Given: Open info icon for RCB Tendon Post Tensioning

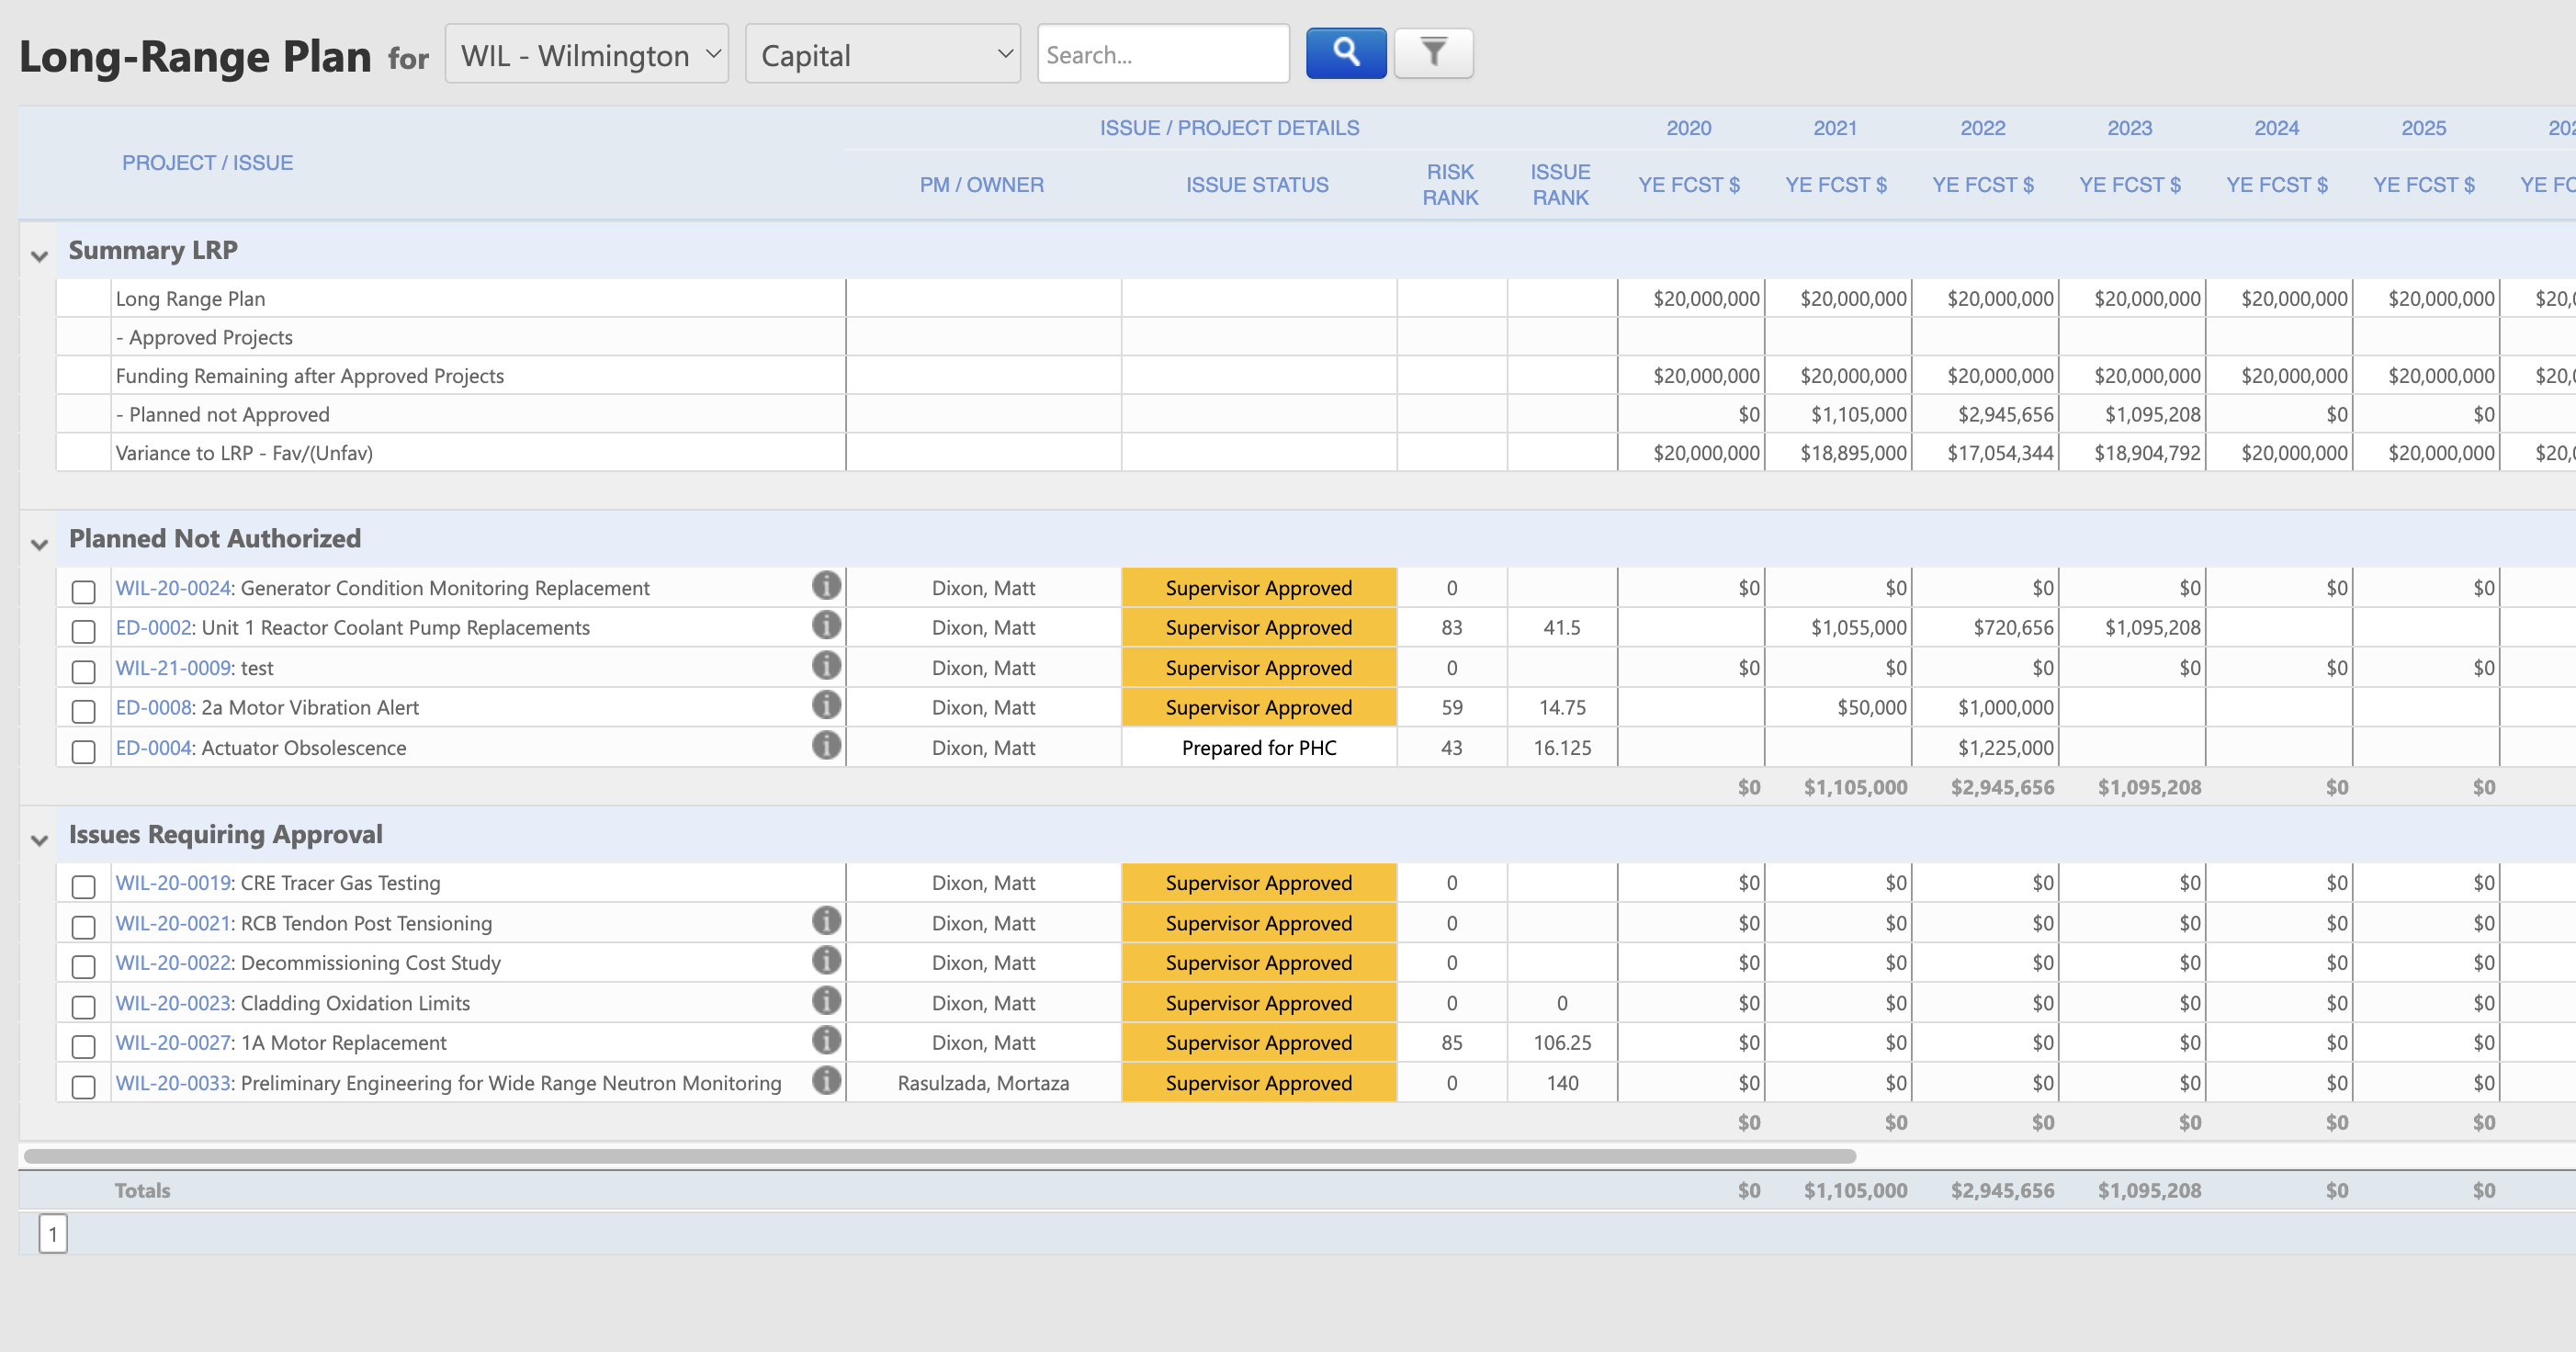Looking at the screenshot, I should click(x=826, y=921).
